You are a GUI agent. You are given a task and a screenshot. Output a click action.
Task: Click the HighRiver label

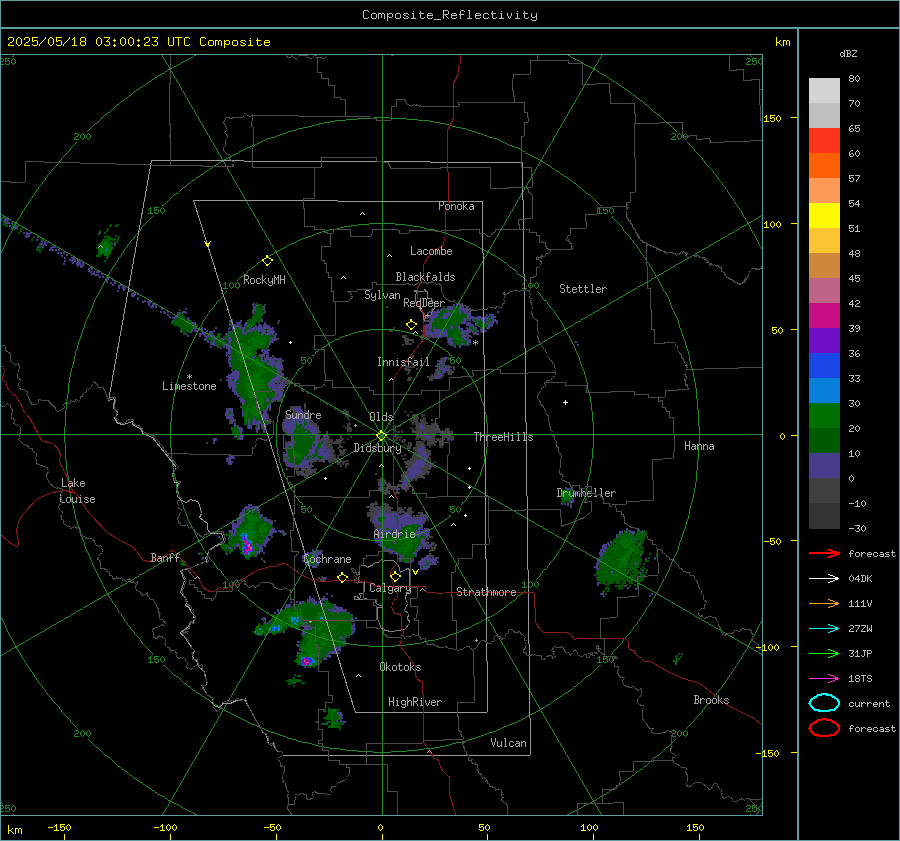[415, 702]
